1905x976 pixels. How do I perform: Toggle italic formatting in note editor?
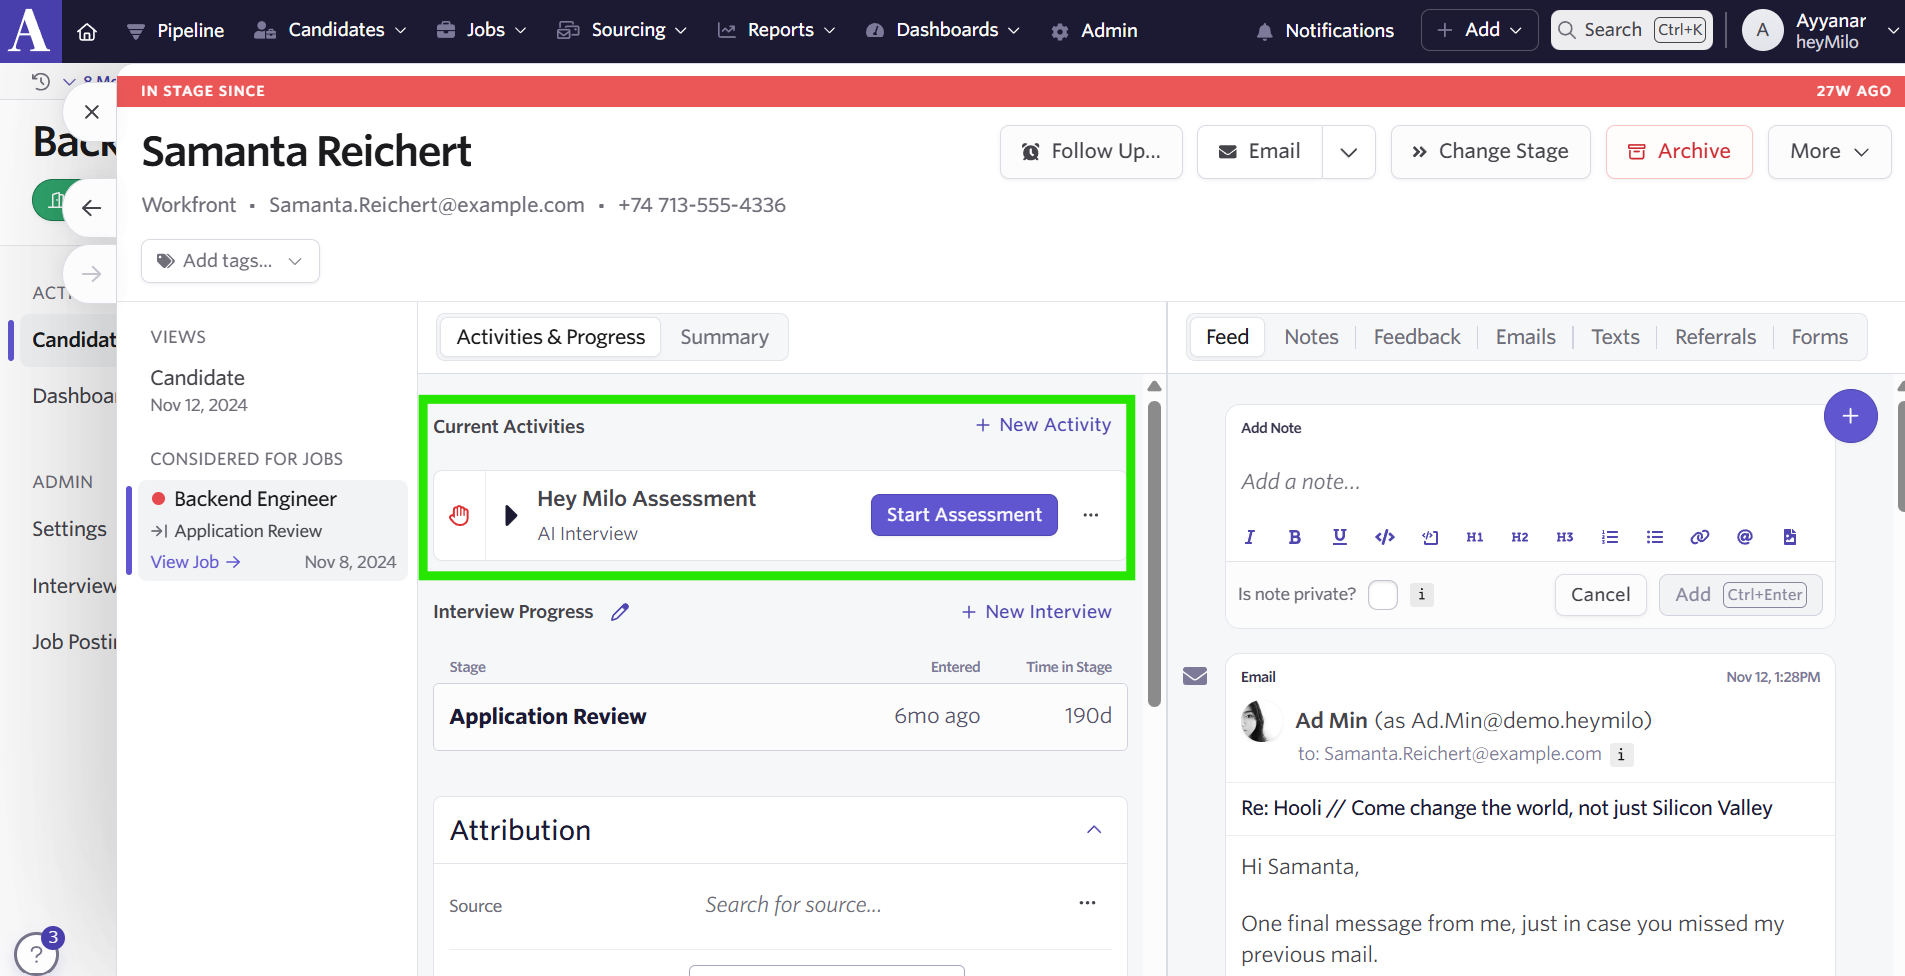click(x=1249, y=537)
